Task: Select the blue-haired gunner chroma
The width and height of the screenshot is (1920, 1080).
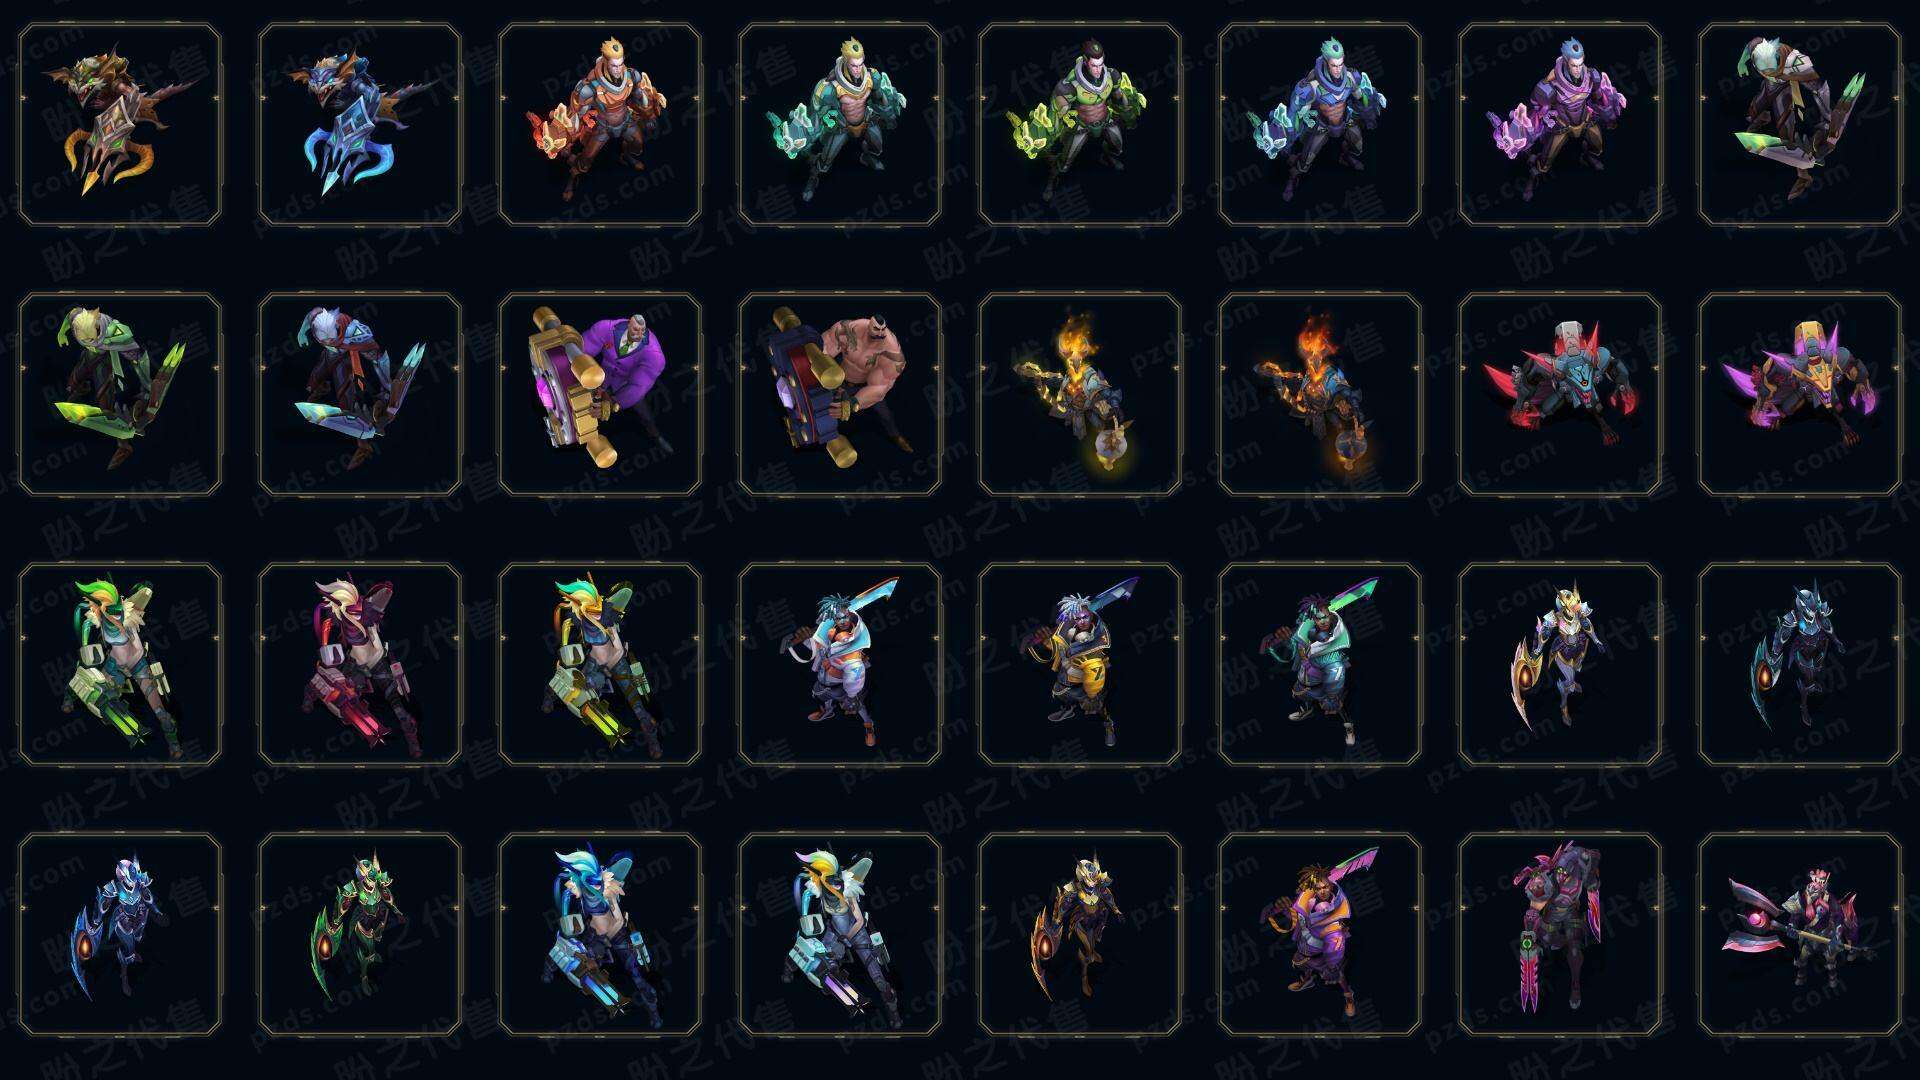Action: pos(600,934)
